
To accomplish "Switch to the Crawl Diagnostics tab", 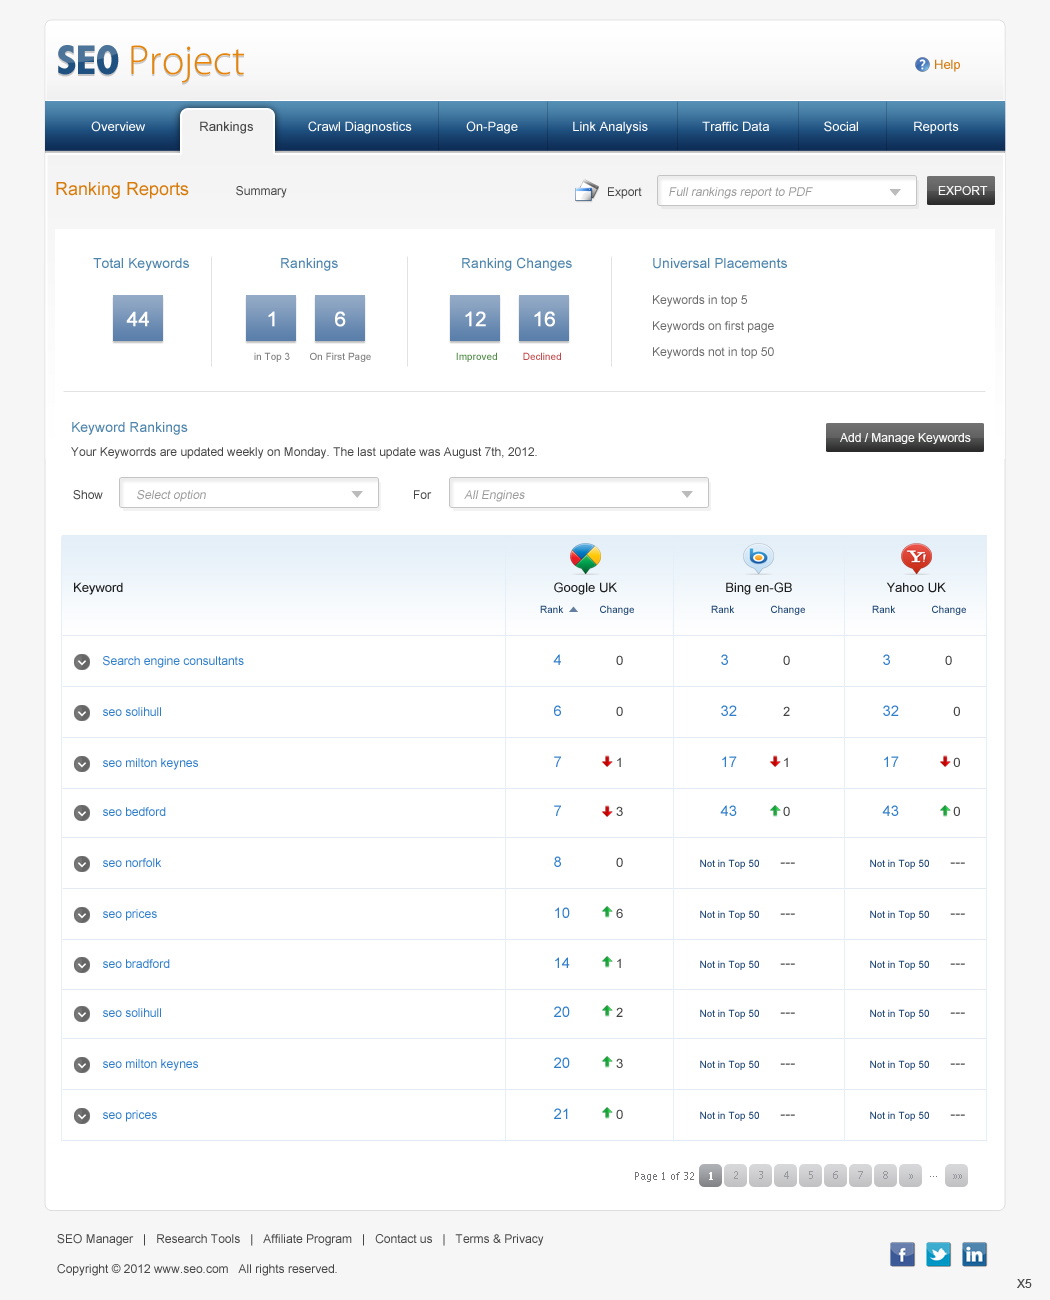I will pyautogui.click(x=359, y=127).
